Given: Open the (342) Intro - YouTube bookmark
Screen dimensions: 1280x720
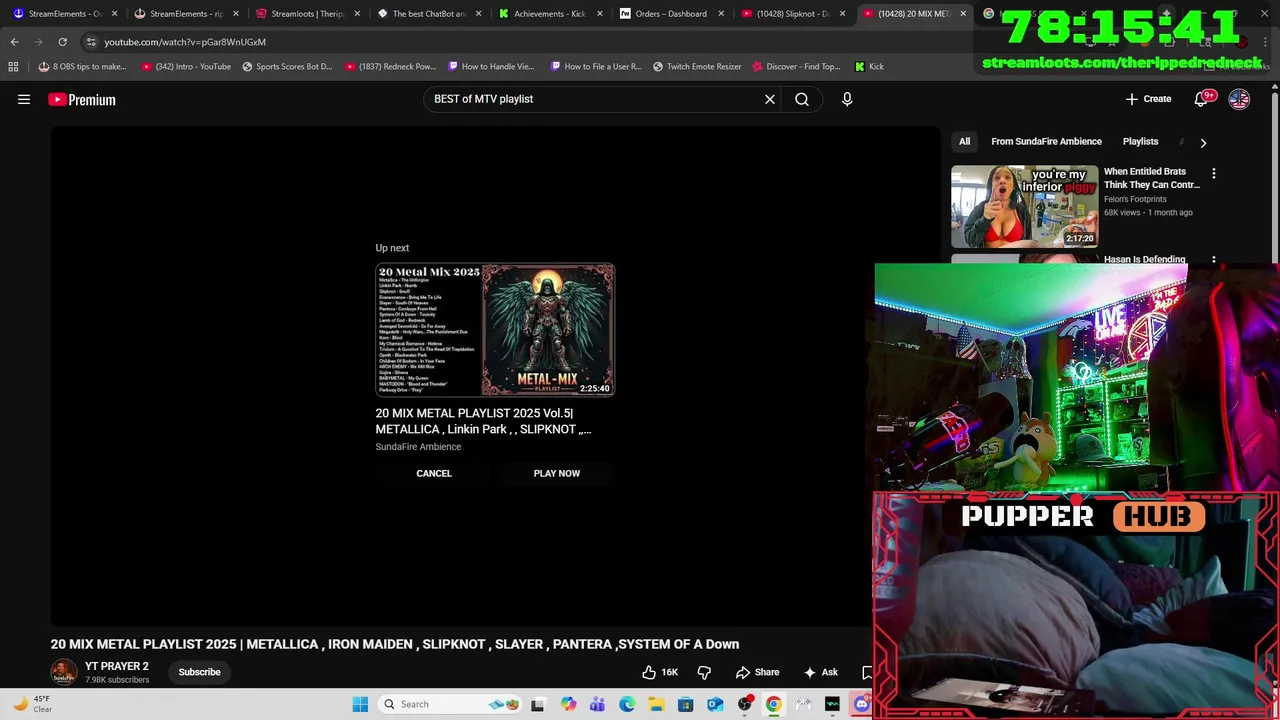Looking at the screenshot, I should tap(186, 66).
